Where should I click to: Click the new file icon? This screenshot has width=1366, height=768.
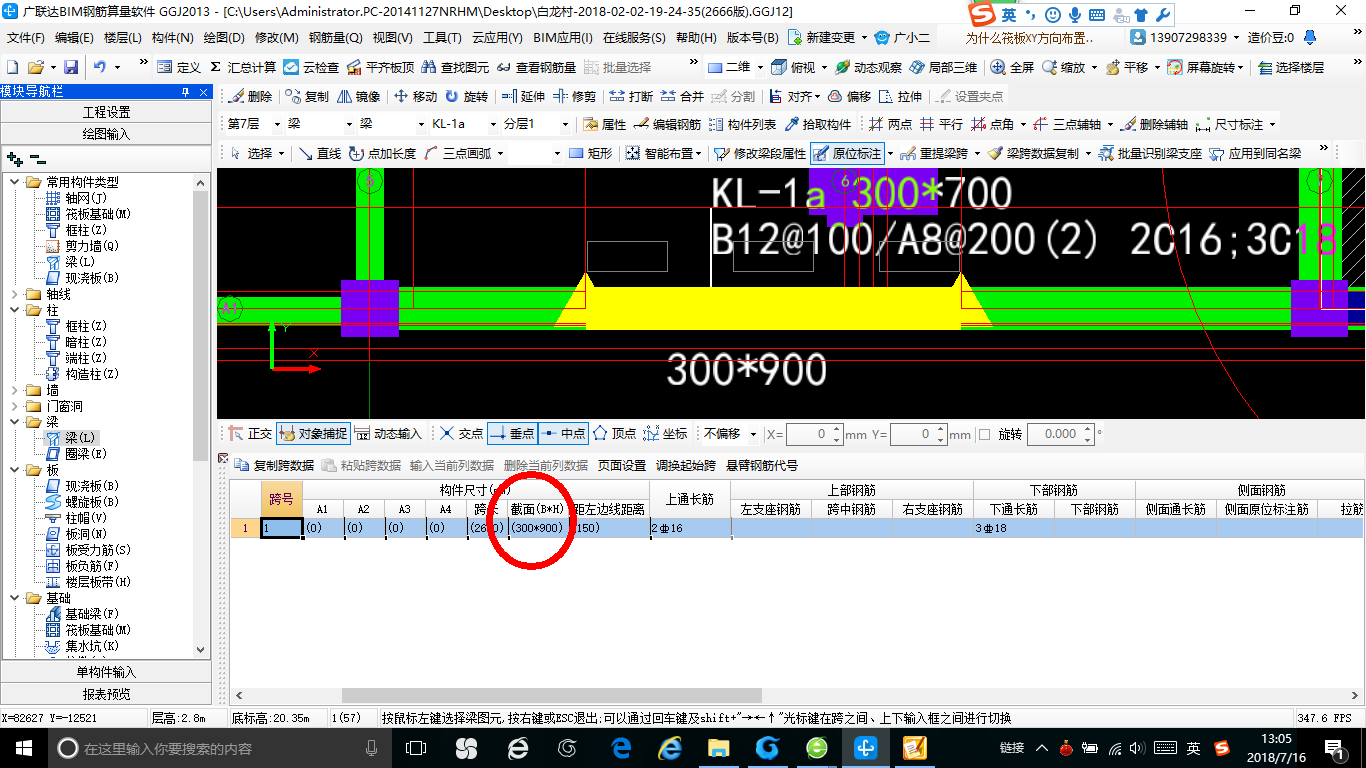(x=12, y=67)
